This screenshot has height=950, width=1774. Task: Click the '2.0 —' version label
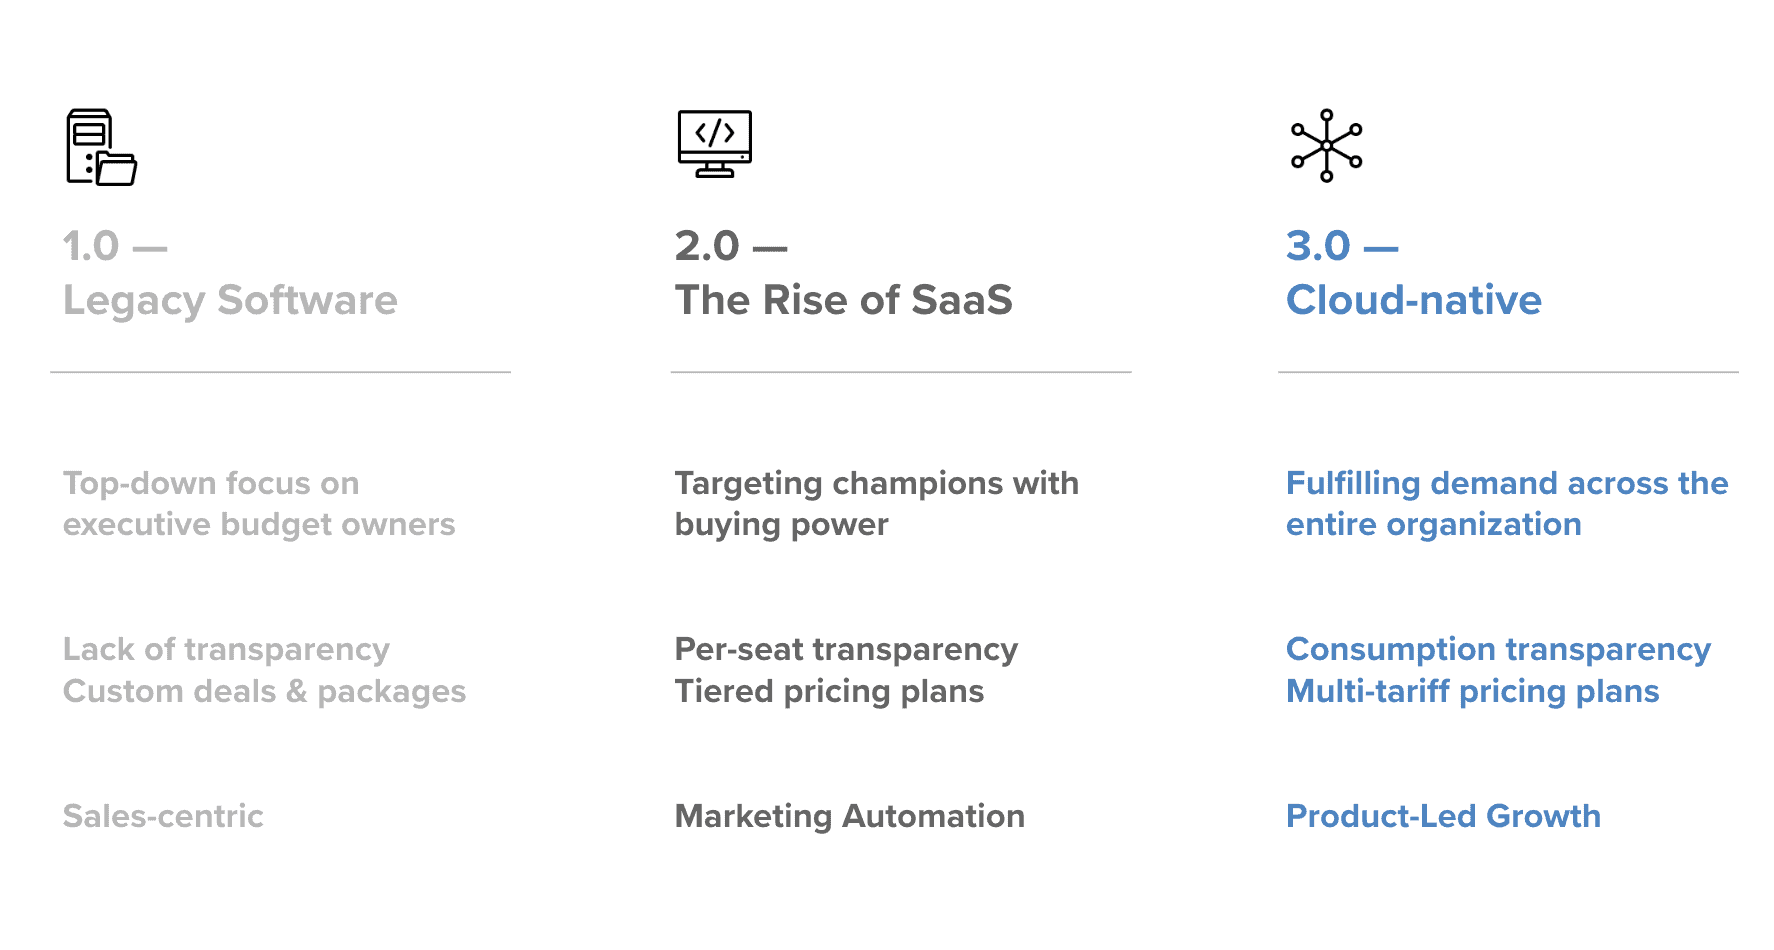[x=730, y=246]
